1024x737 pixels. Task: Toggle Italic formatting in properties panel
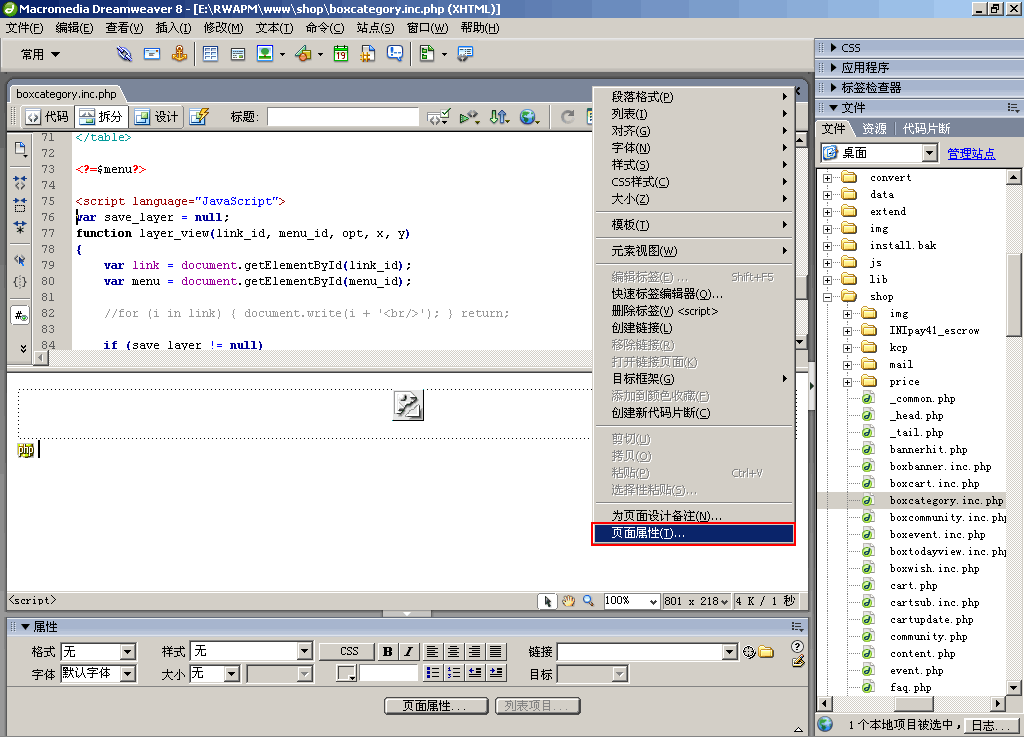[408, 652]
